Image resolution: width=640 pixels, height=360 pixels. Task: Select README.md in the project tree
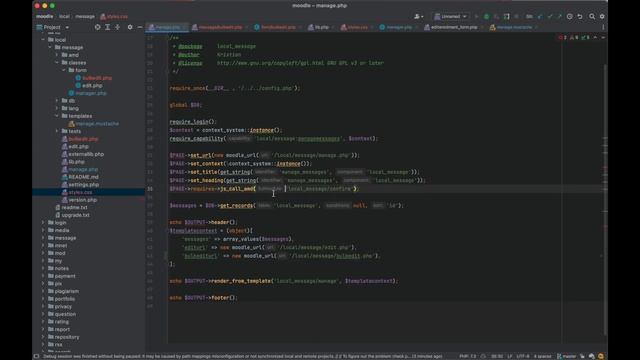click(x=80, y=177)
